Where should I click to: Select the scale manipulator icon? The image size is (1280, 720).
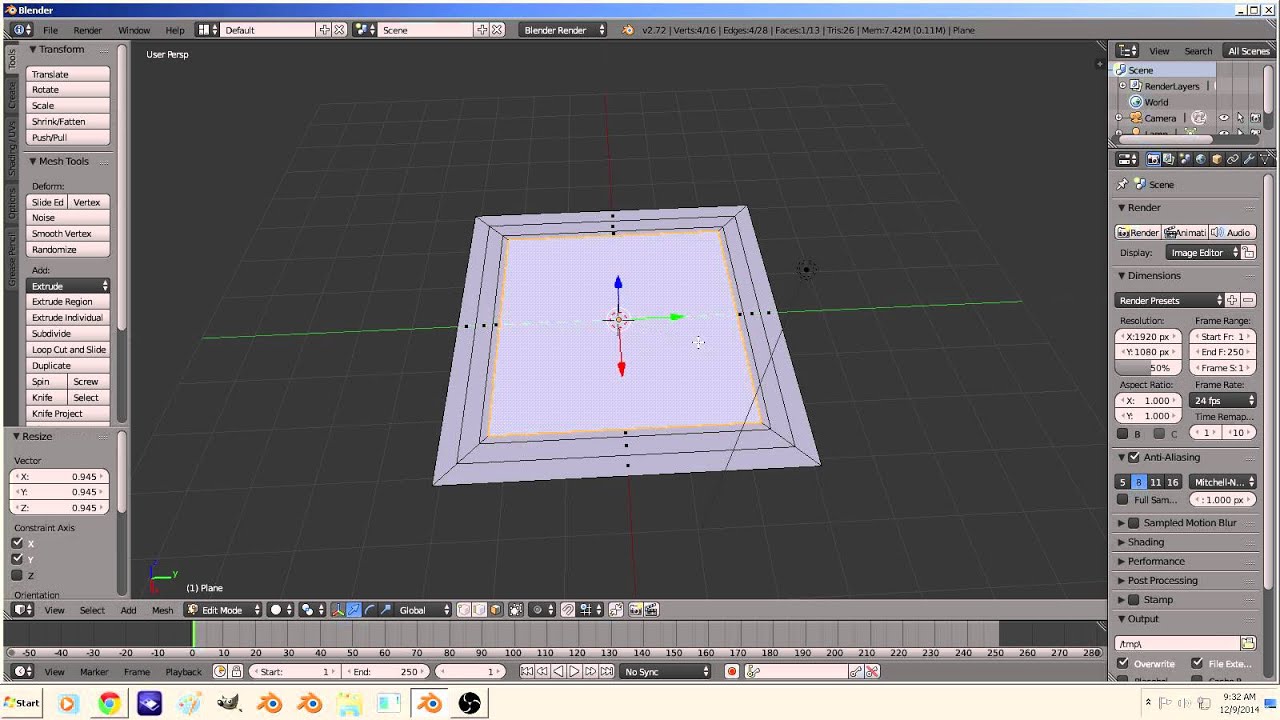(386, 610)
